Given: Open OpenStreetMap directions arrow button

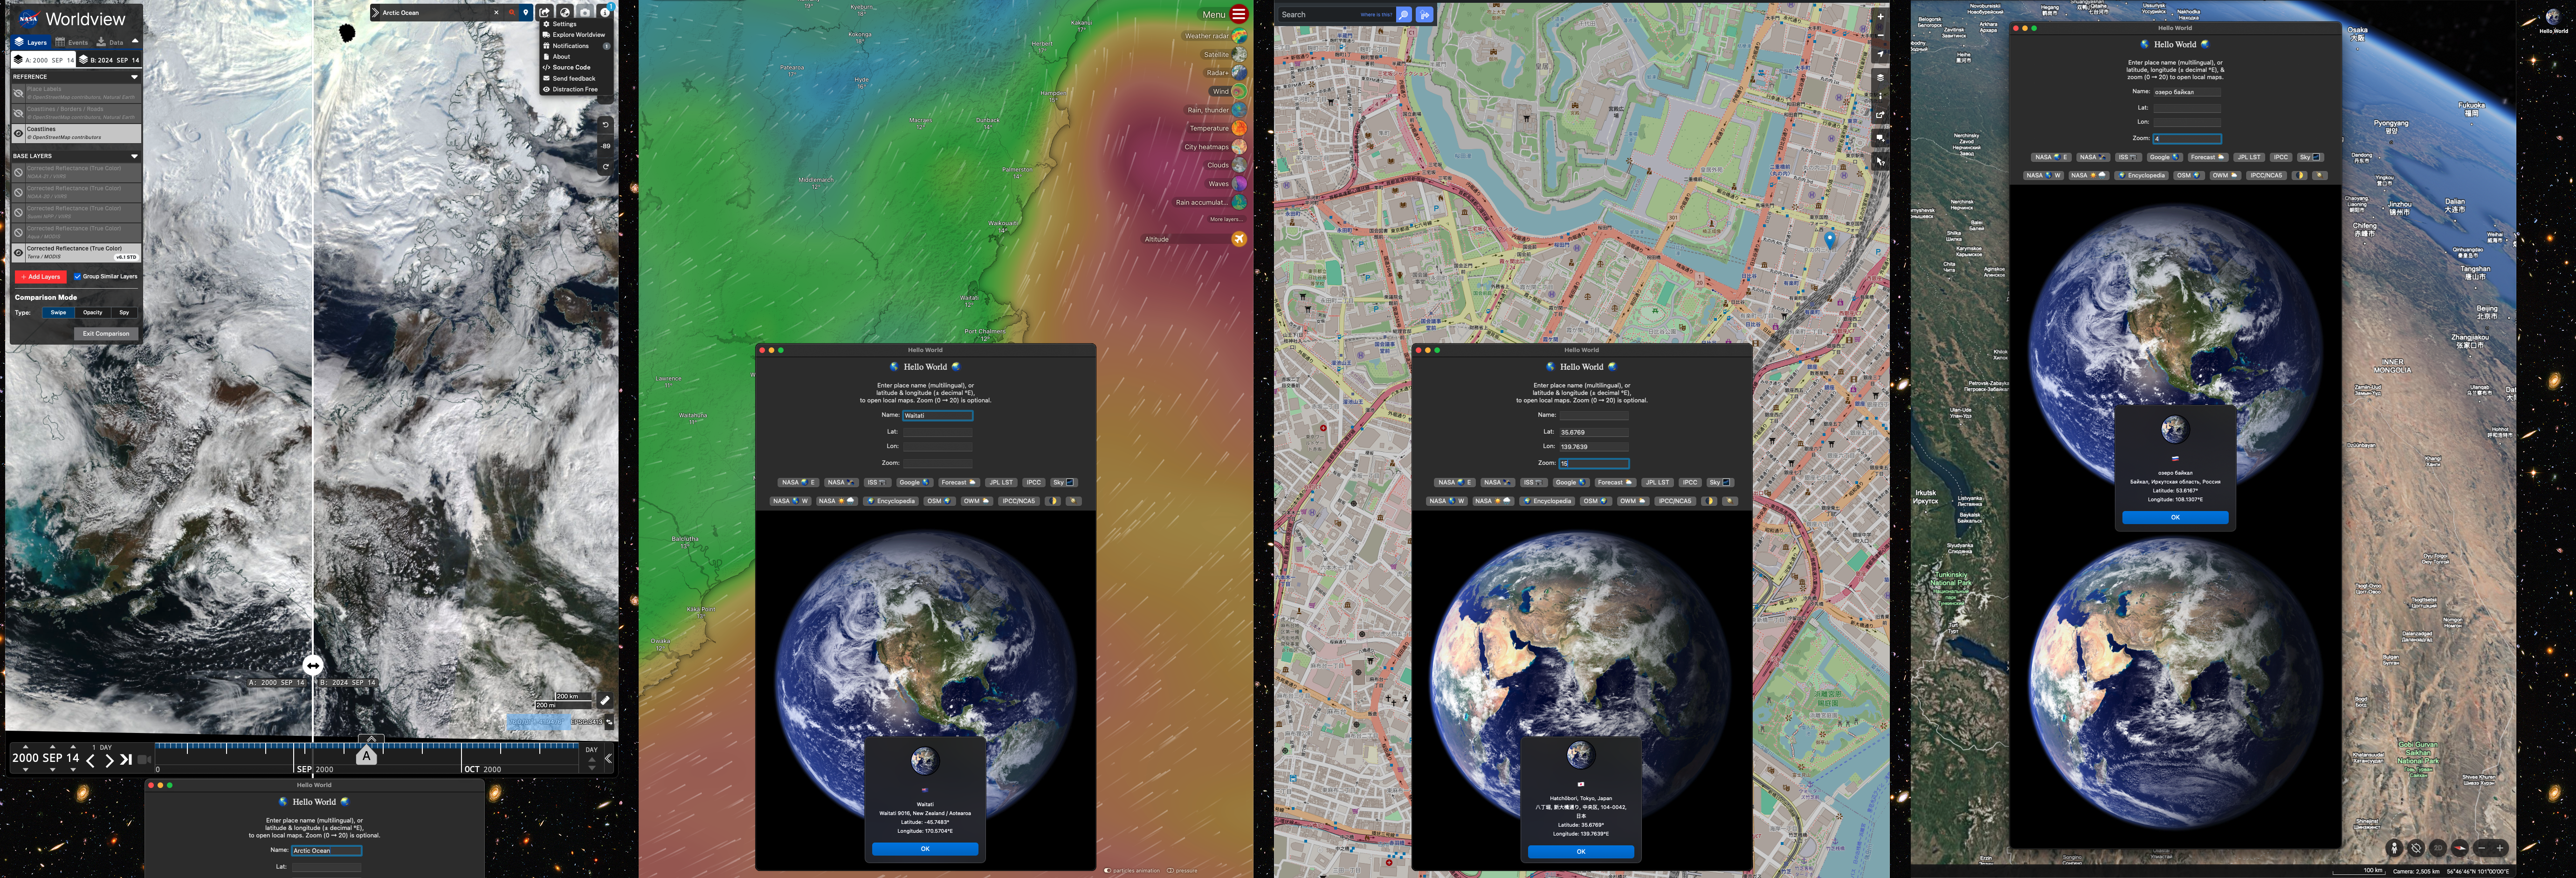Looking at the screenshot, I should pyautogui.click(x=1425, y=14).
